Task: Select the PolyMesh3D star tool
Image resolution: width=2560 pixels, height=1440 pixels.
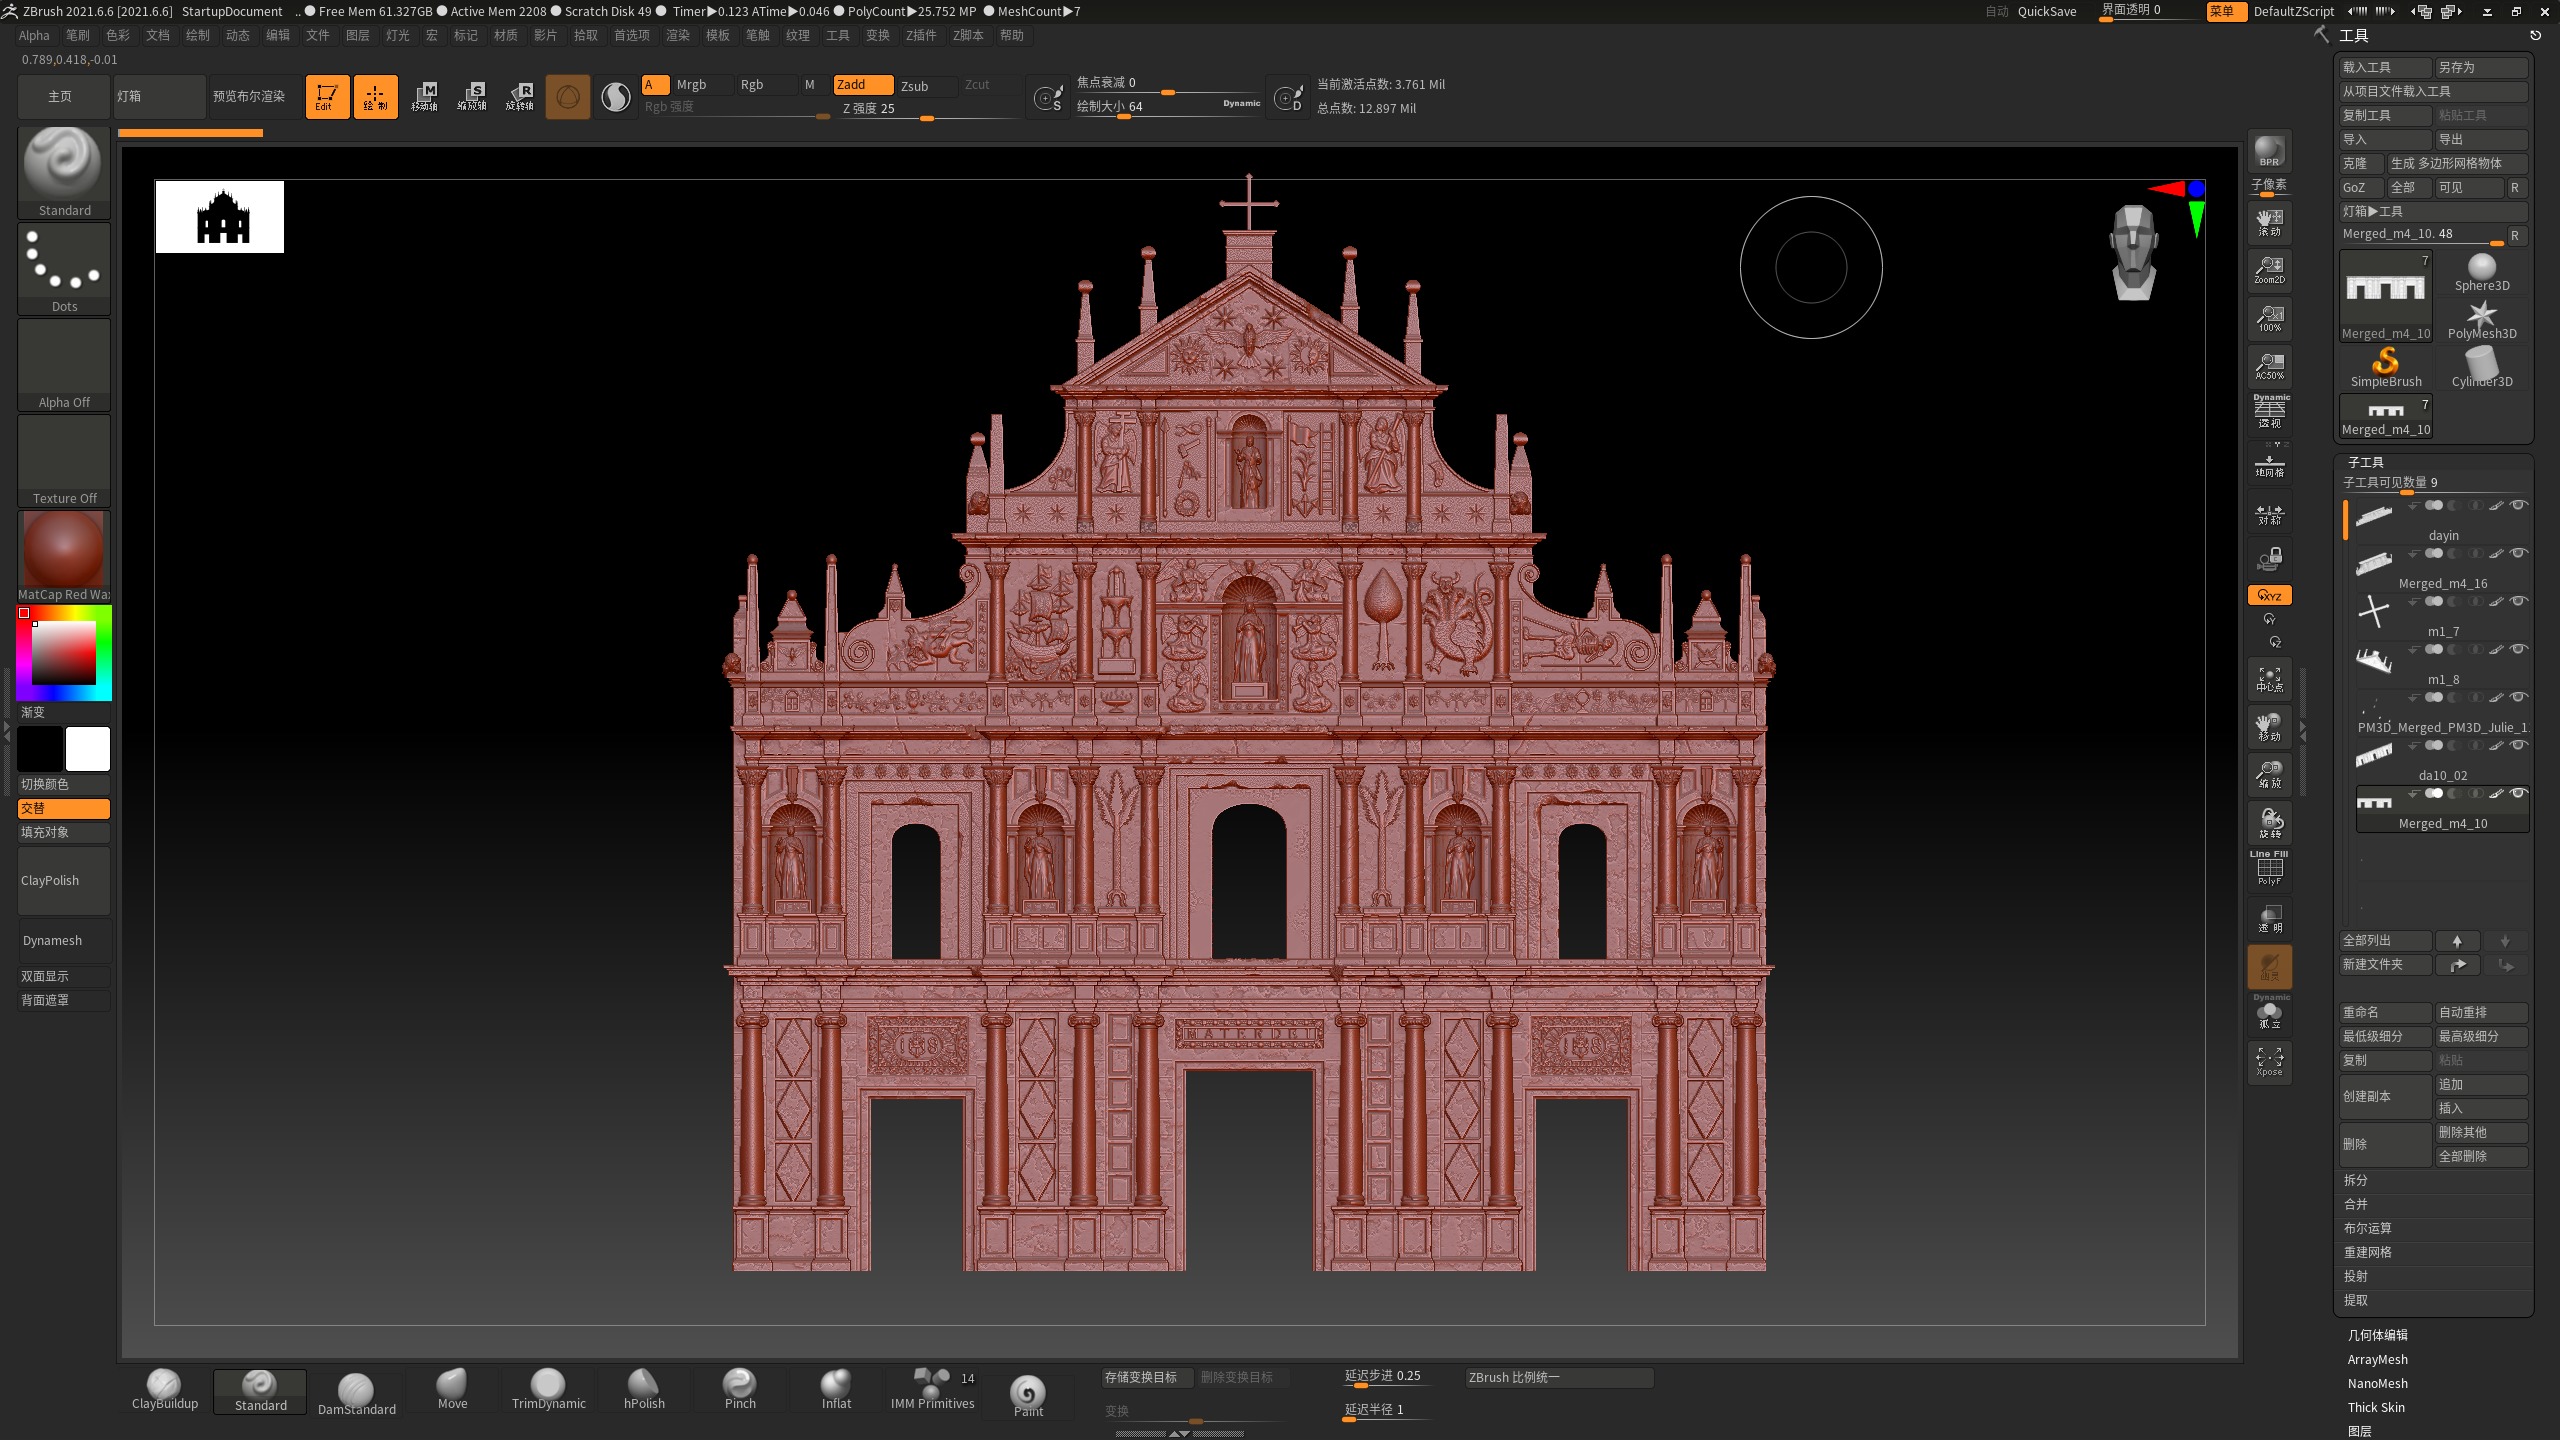Action: tap(2482, 320)
